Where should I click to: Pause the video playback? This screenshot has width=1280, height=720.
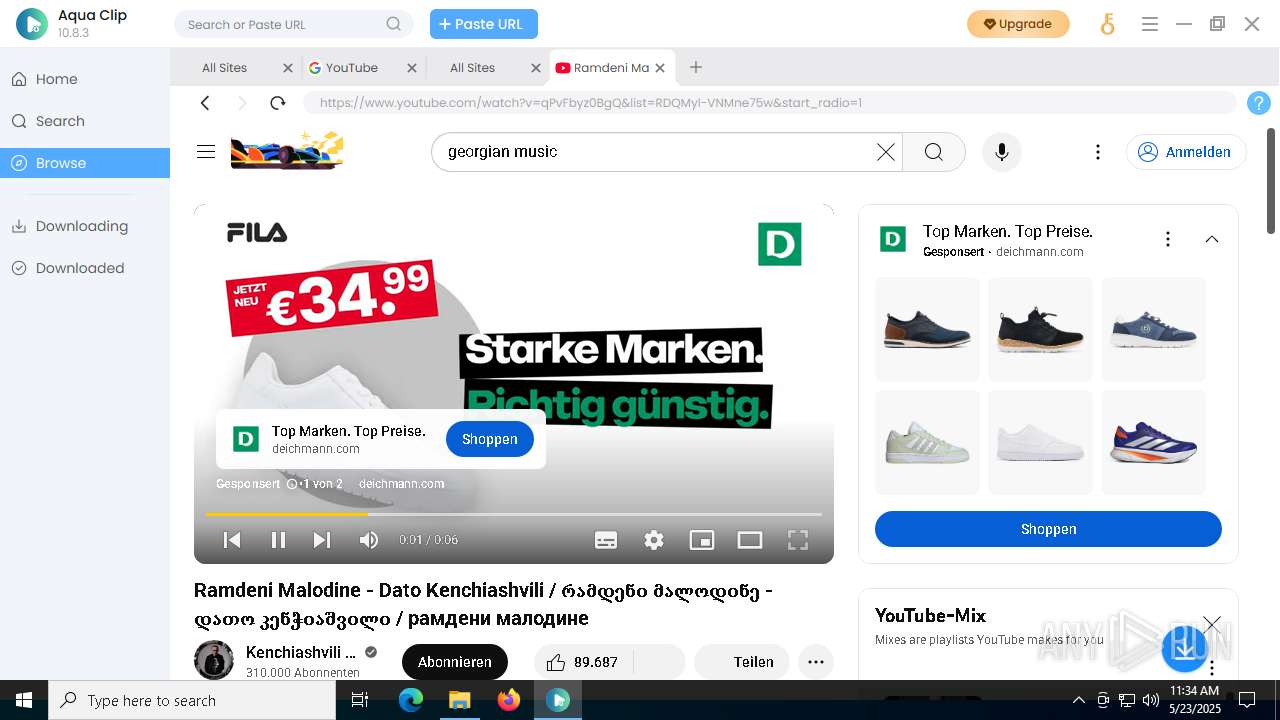point(279,540)
